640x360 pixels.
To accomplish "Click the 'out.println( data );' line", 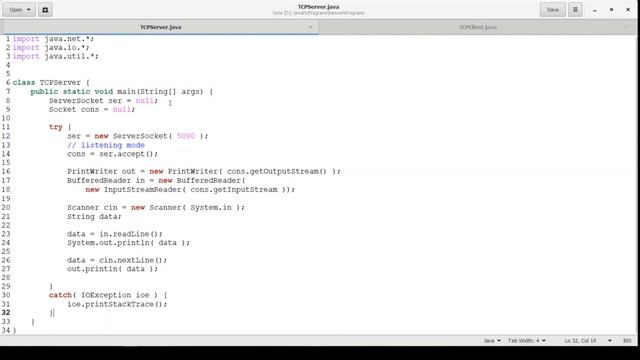I will (x=113, y=269).
